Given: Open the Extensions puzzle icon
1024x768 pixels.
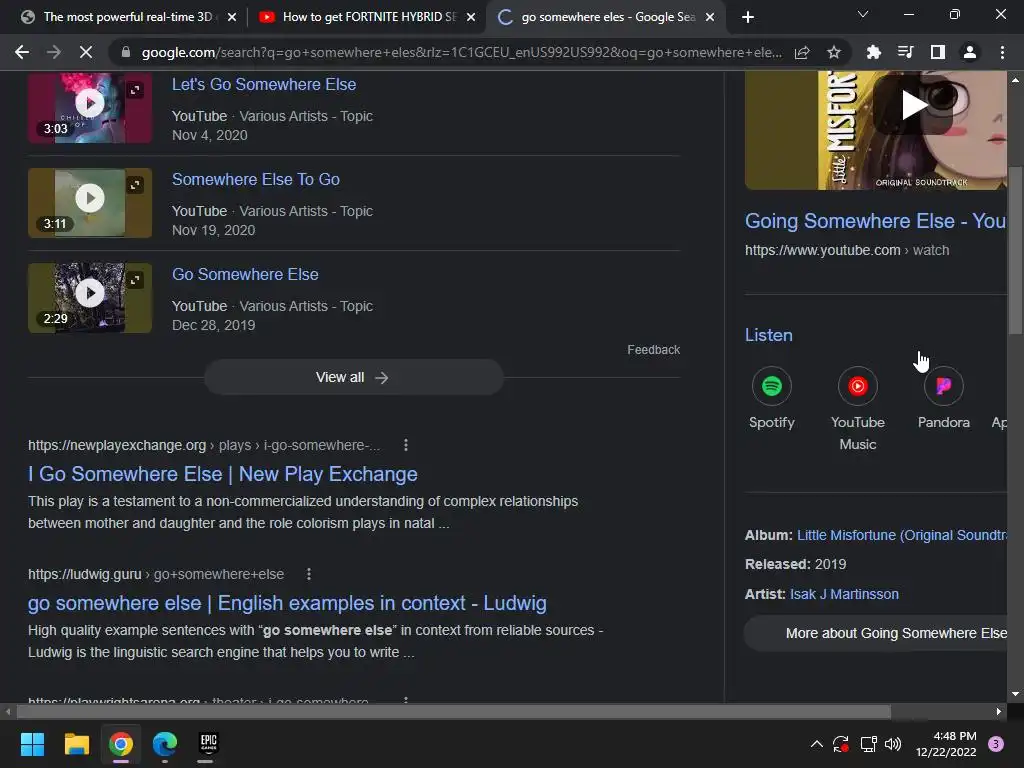Looking at the screenshot, I should click(x=873, y=52).
